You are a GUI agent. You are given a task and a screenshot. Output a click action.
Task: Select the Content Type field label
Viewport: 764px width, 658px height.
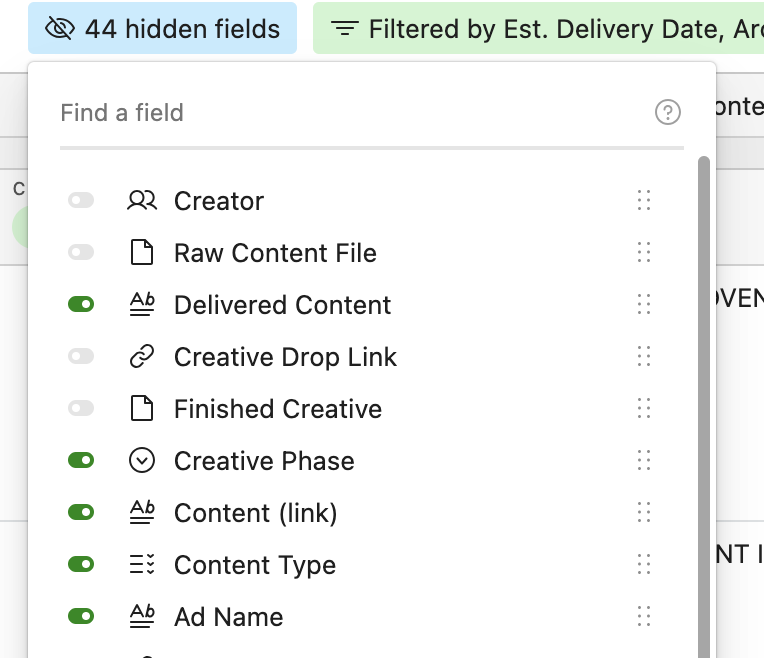click(254, 565)
